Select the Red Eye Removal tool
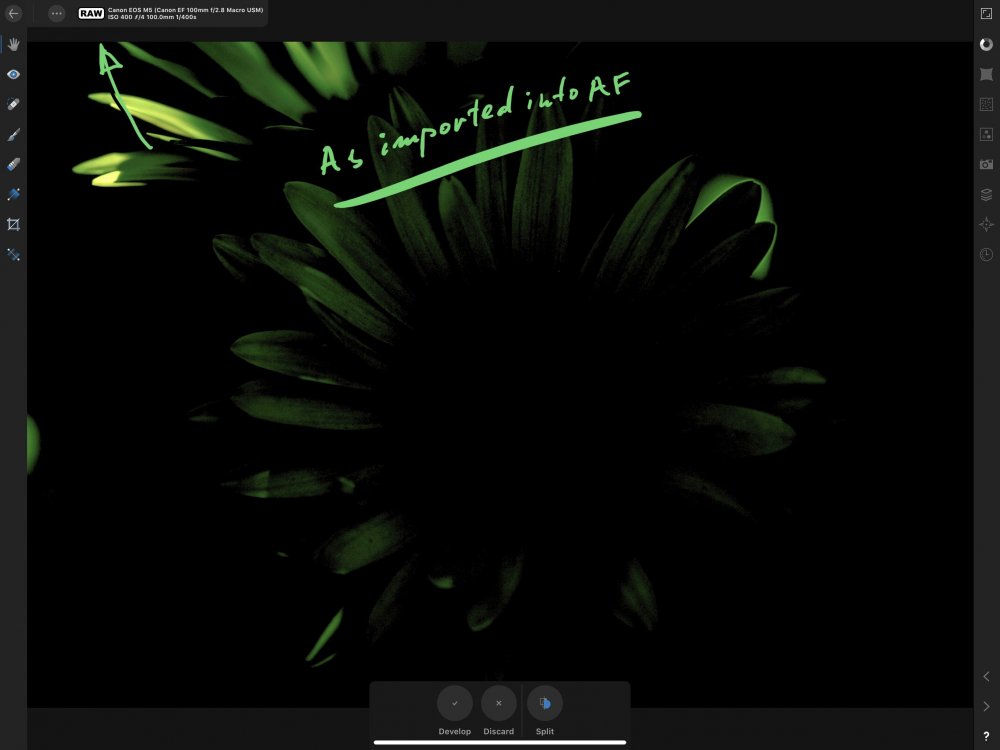1000x750 pixels. coord(13,75)
